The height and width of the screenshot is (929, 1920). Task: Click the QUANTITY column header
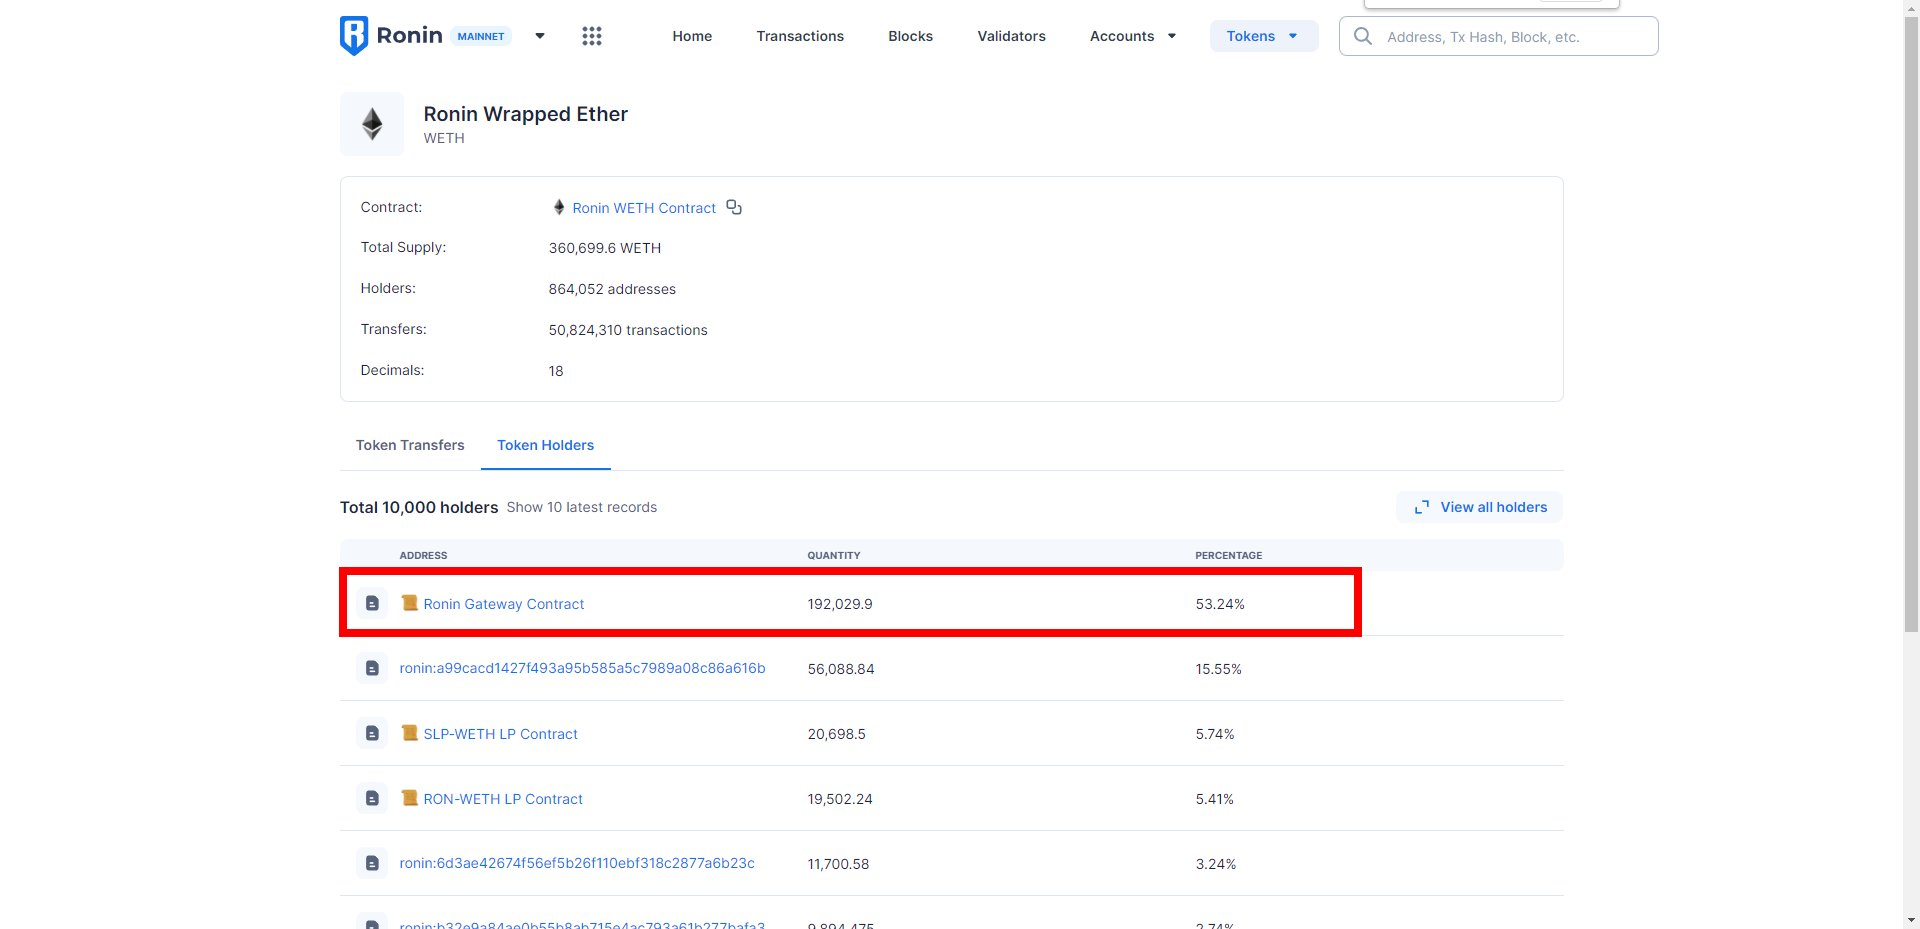834,555
